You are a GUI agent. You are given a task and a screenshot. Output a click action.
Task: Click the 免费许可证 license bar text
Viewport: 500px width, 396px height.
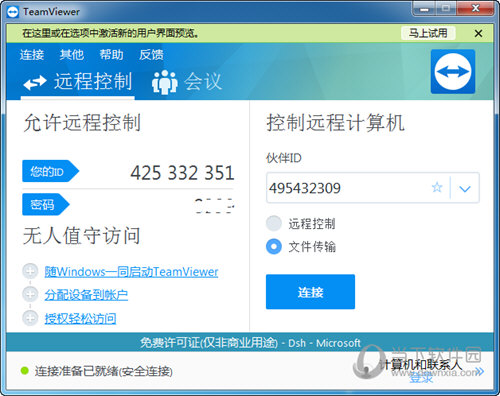(250, 343)
